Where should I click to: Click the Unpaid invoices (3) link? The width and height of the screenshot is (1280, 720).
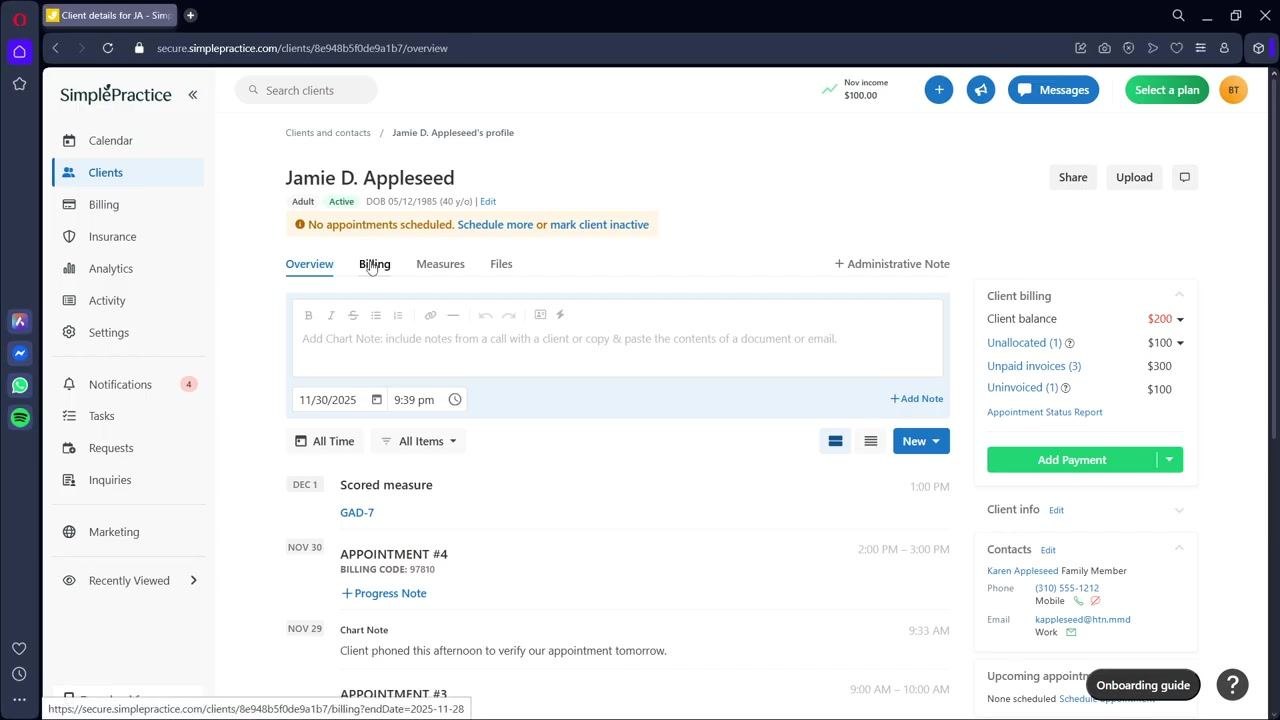1034,366
